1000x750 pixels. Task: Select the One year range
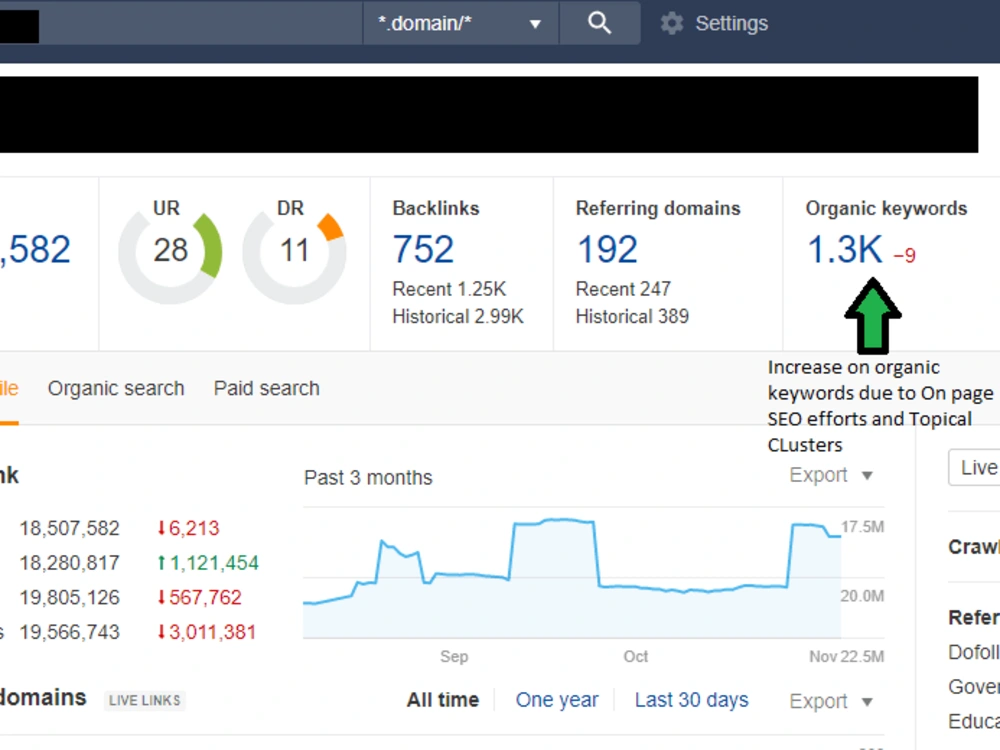coord(557,700)
